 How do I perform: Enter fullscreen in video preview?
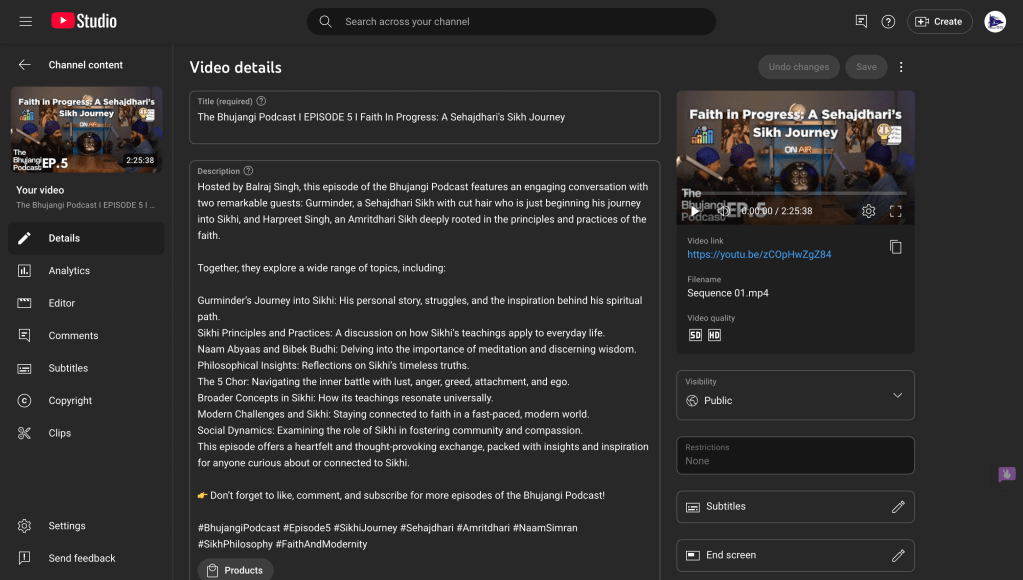click(x=895, y=211)
